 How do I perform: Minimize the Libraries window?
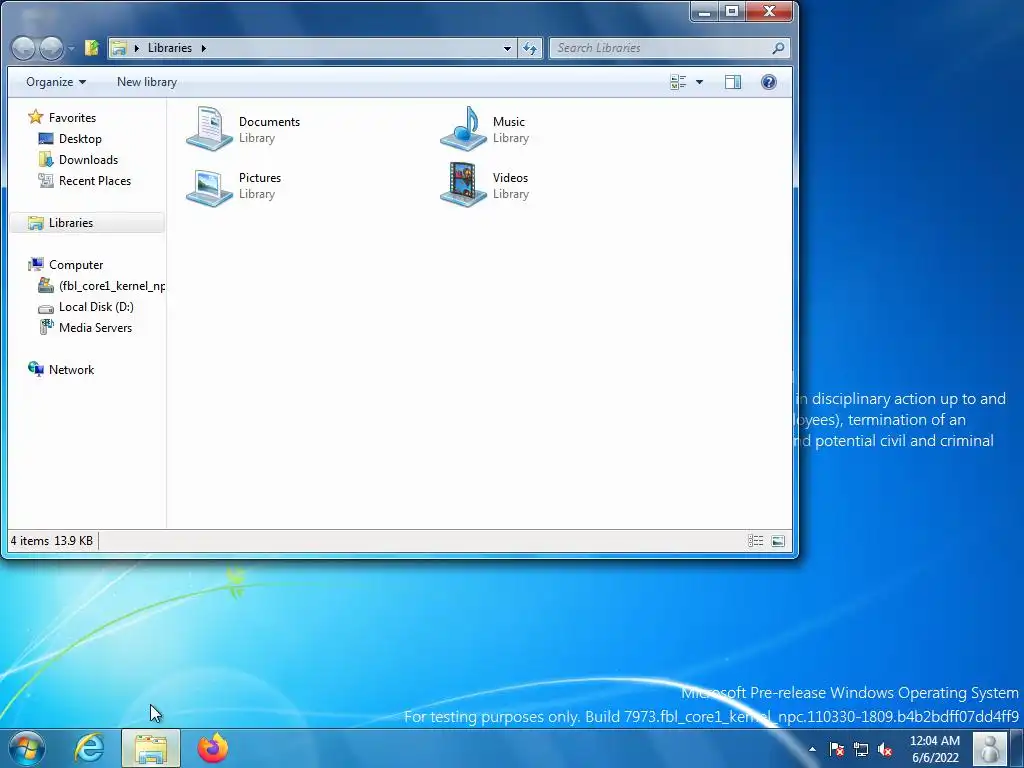[x=705, y=11]
